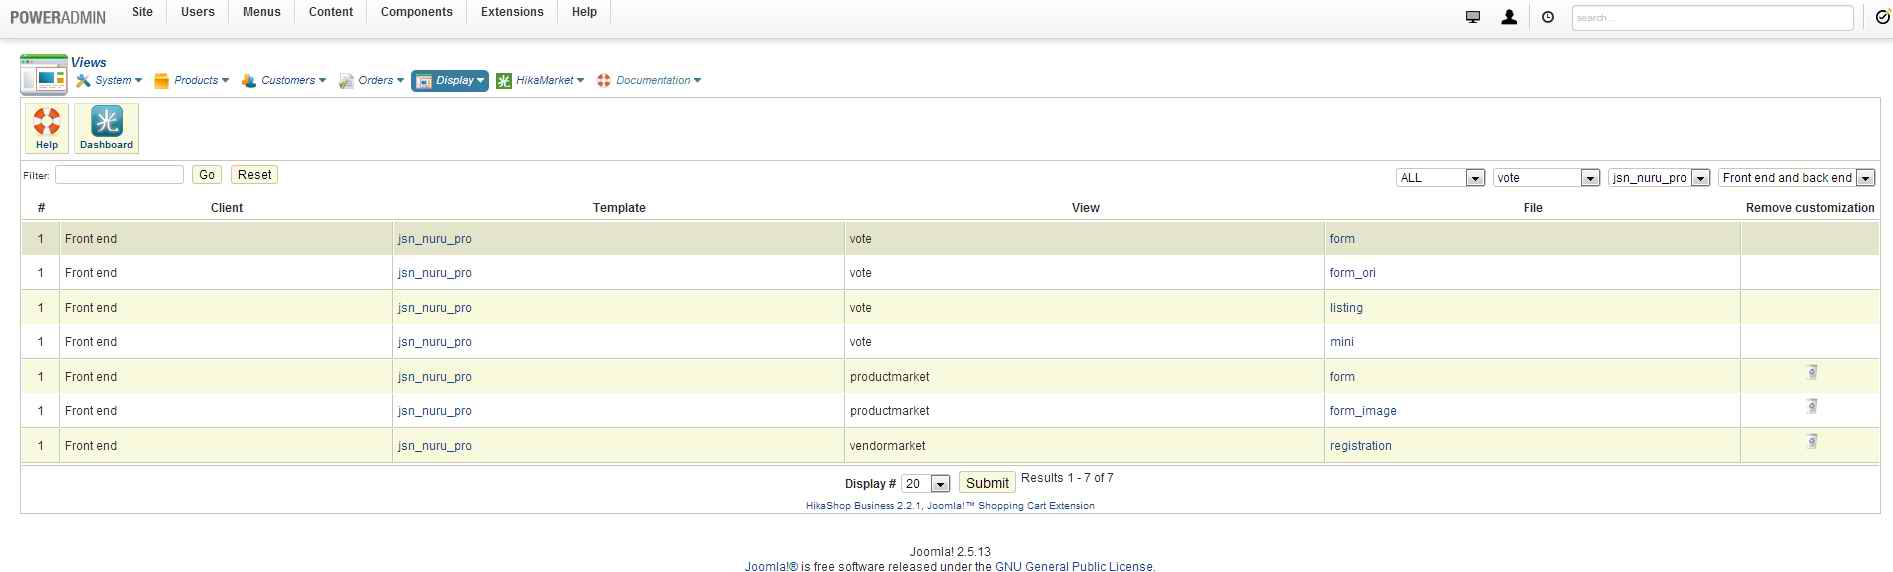Click the Template column header
This screenshot has width=1893, height=572.
tap(619, 208)
